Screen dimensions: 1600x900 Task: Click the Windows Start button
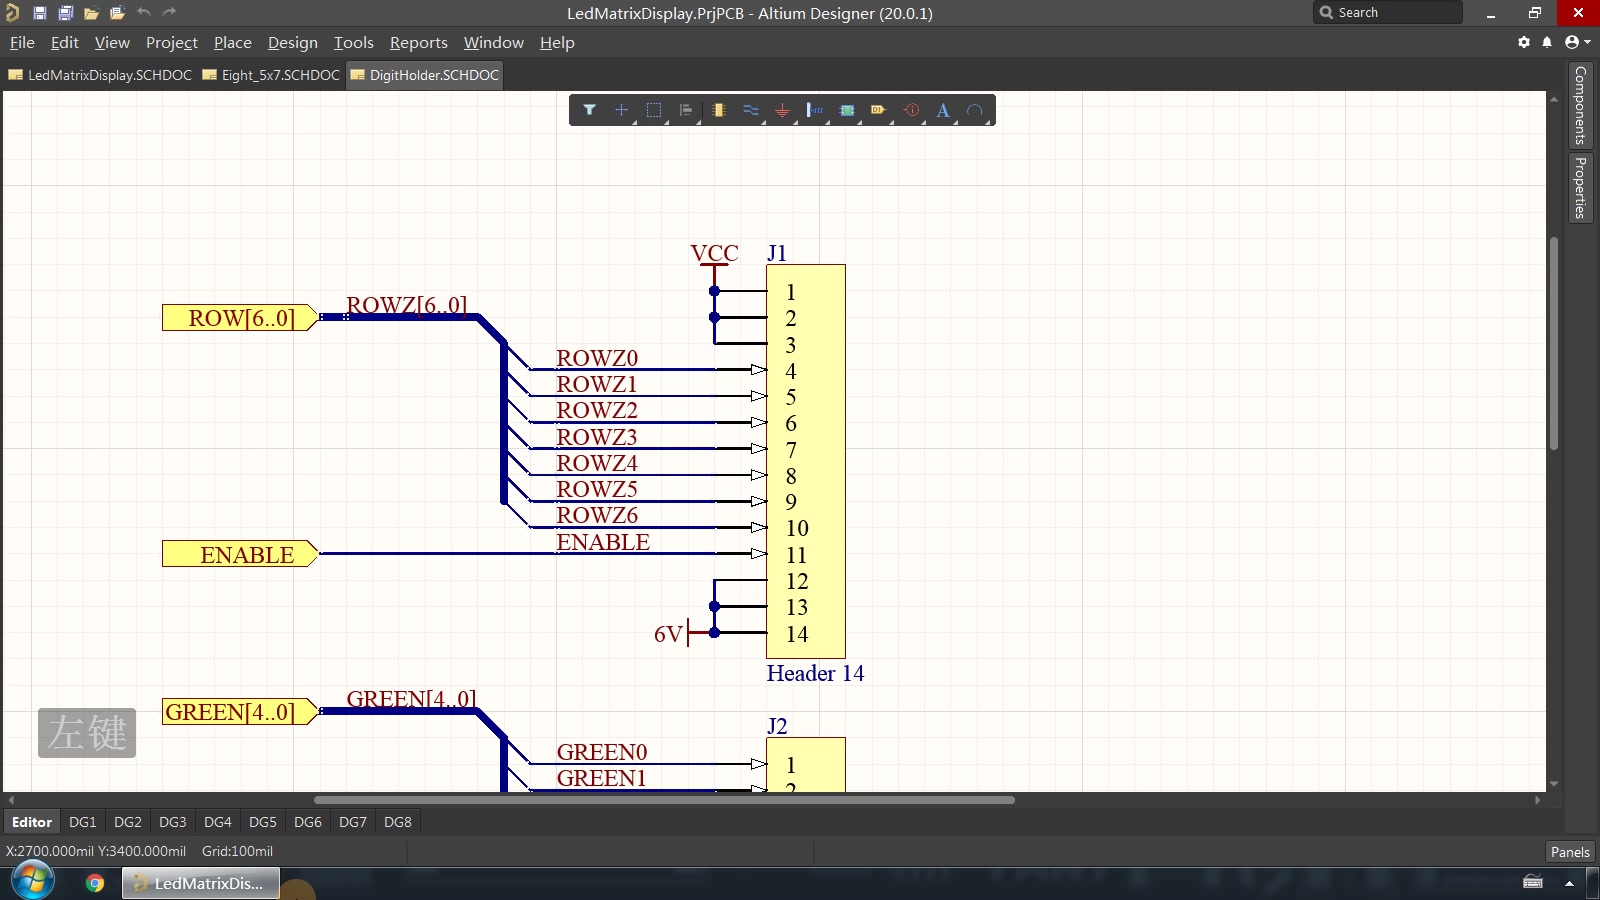[x=33, y=881]
